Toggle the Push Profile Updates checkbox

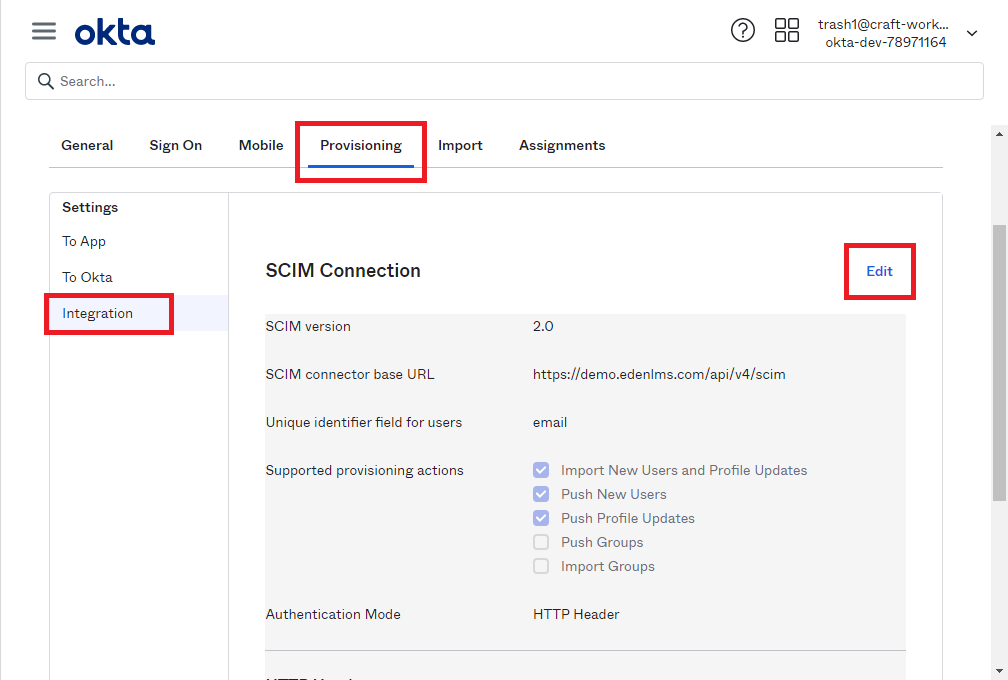[x=541, y=517]
